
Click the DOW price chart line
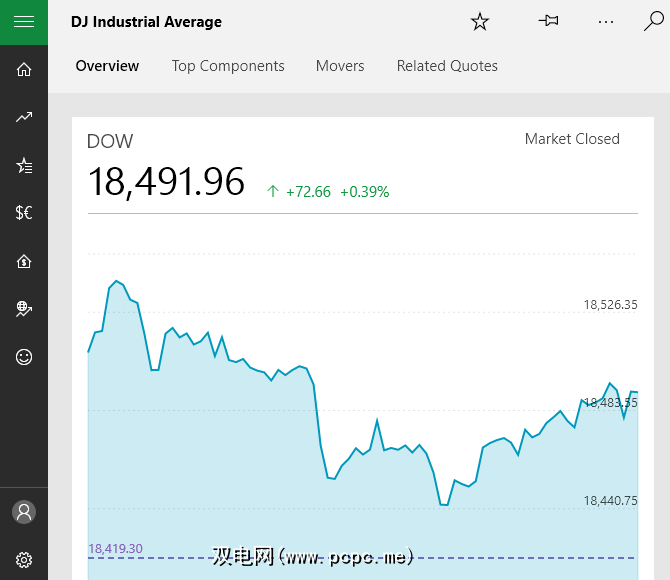pyautogui.click(x=320, y=420)
